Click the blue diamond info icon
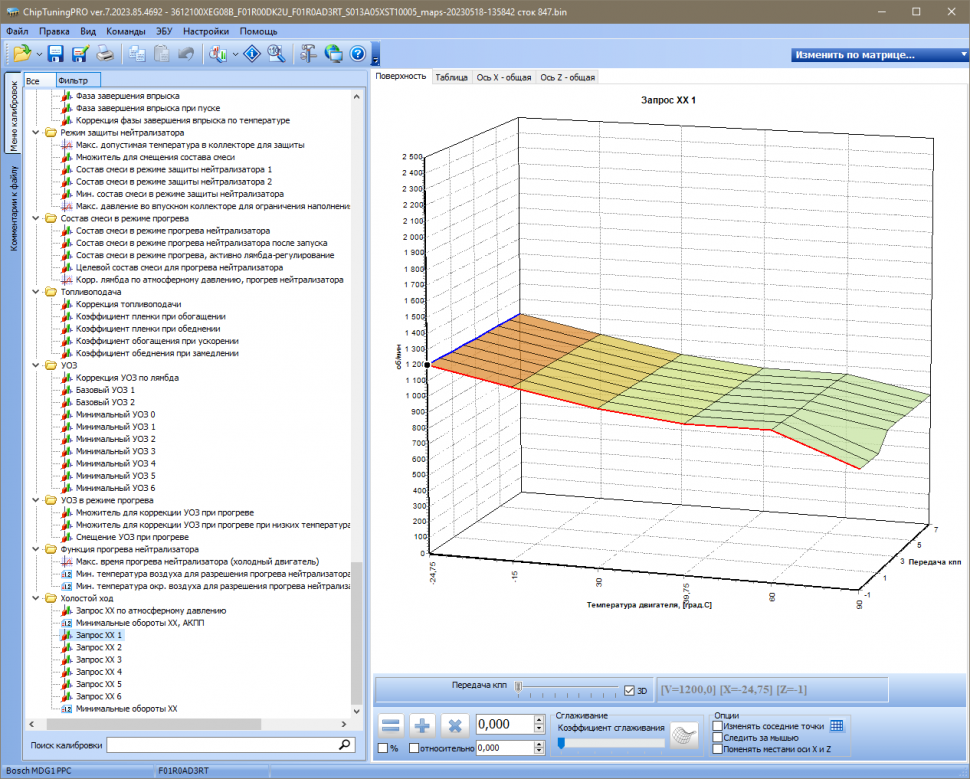The image size is (970, 779). pos(251,54)
